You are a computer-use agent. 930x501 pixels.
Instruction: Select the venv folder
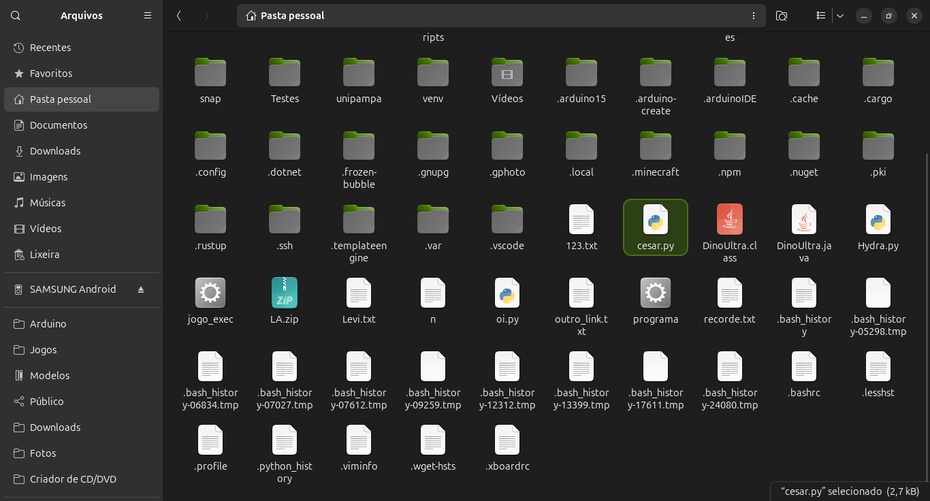[x=433, y=81]
